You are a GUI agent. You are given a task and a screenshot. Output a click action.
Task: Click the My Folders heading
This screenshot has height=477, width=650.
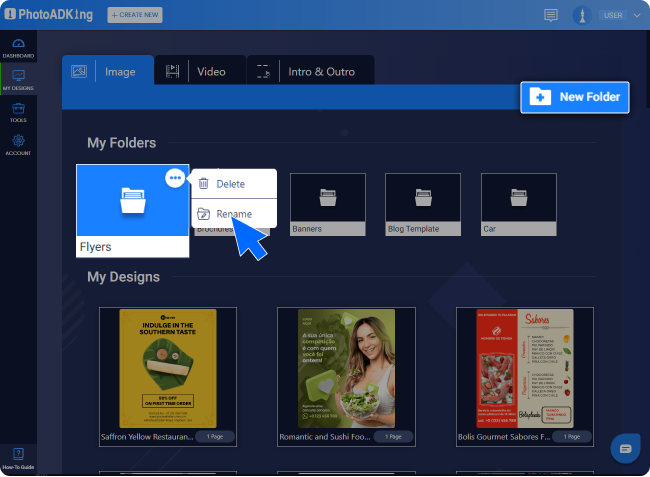(x=121, y=143)
